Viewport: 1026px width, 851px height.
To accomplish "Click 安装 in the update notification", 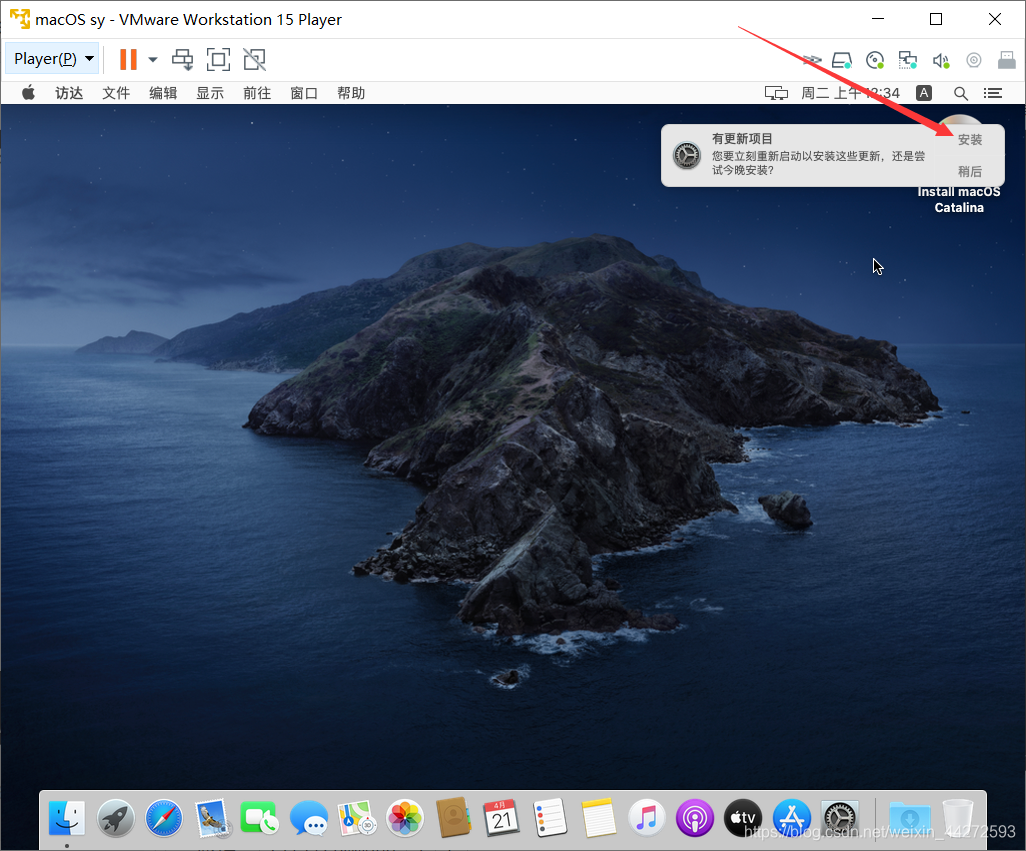I will (969, 140).
